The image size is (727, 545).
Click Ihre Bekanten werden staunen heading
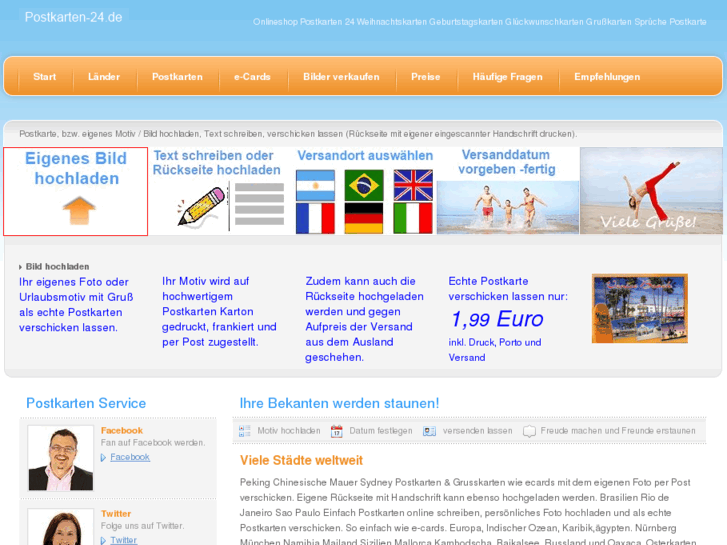339,403
